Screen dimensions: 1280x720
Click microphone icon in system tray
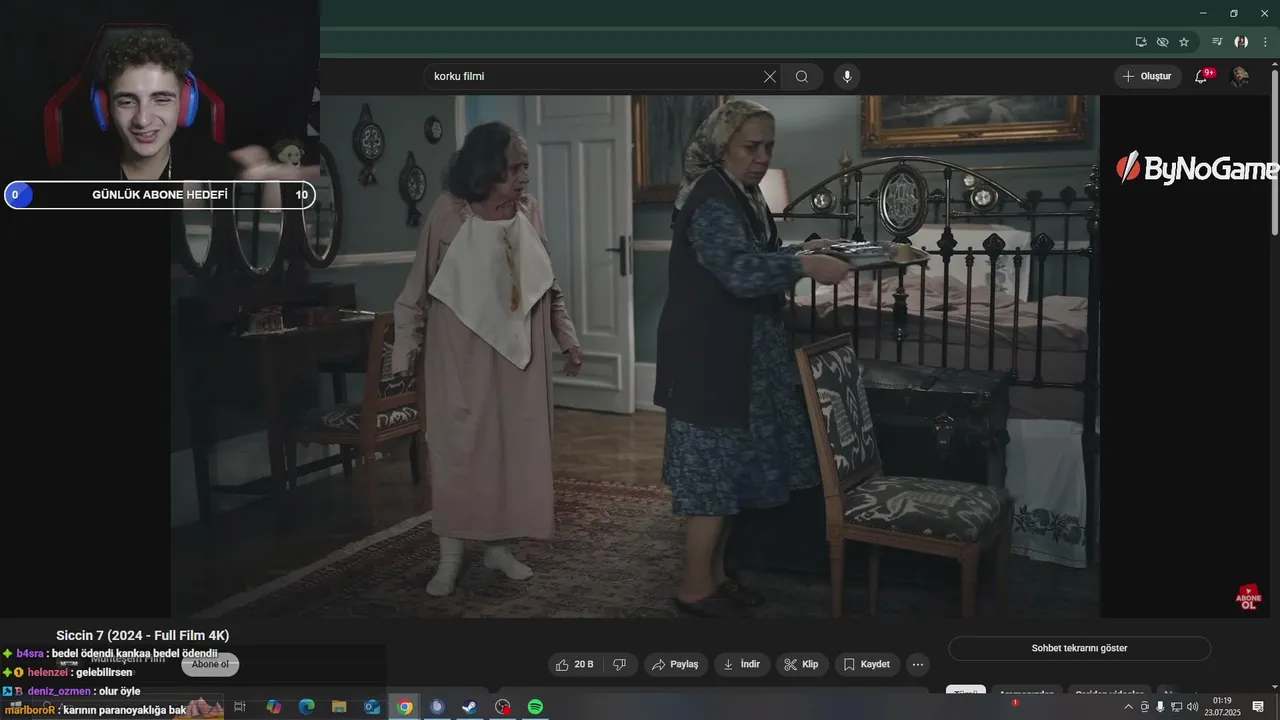click(x=1160, y=707)
